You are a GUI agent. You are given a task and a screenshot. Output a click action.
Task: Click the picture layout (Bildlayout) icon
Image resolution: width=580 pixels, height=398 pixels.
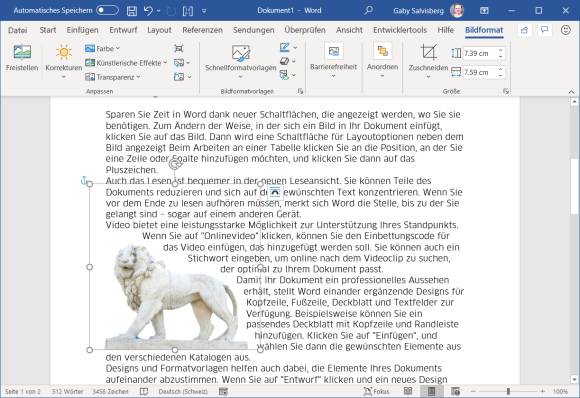(284, 75)
